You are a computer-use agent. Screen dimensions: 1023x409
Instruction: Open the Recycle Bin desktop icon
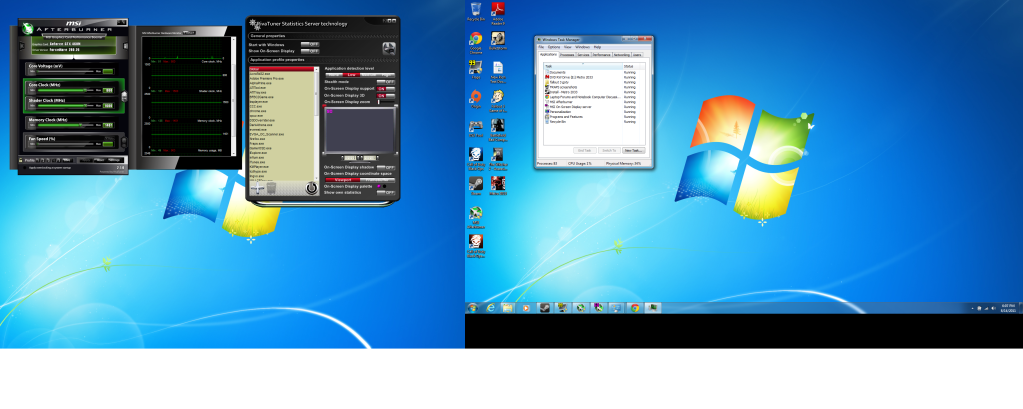point(476,11)
